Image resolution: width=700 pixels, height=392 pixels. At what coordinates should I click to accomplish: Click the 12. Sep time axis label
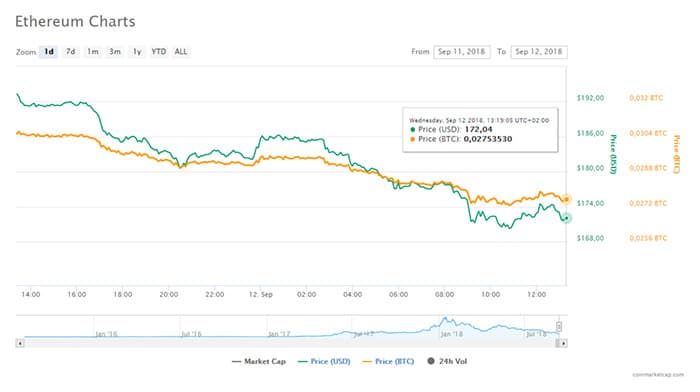tap(261, 295)
